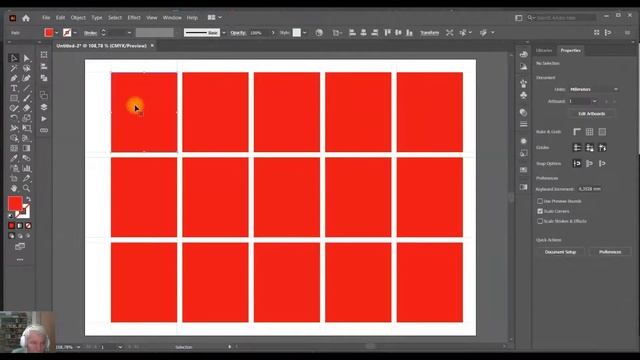Uncheck Scale Corners checkbox

point(540,211)
